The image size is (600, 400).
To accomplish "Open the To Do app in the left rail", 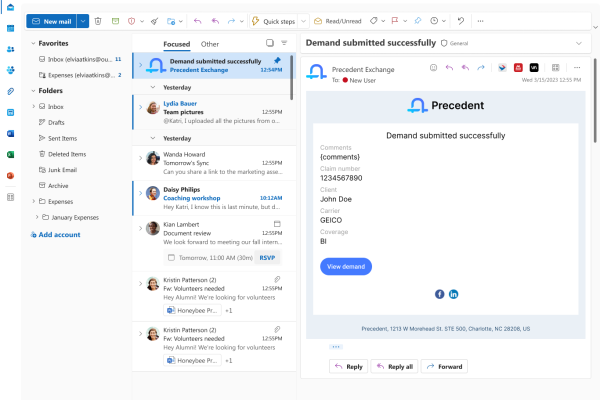I will pos(11,112).
